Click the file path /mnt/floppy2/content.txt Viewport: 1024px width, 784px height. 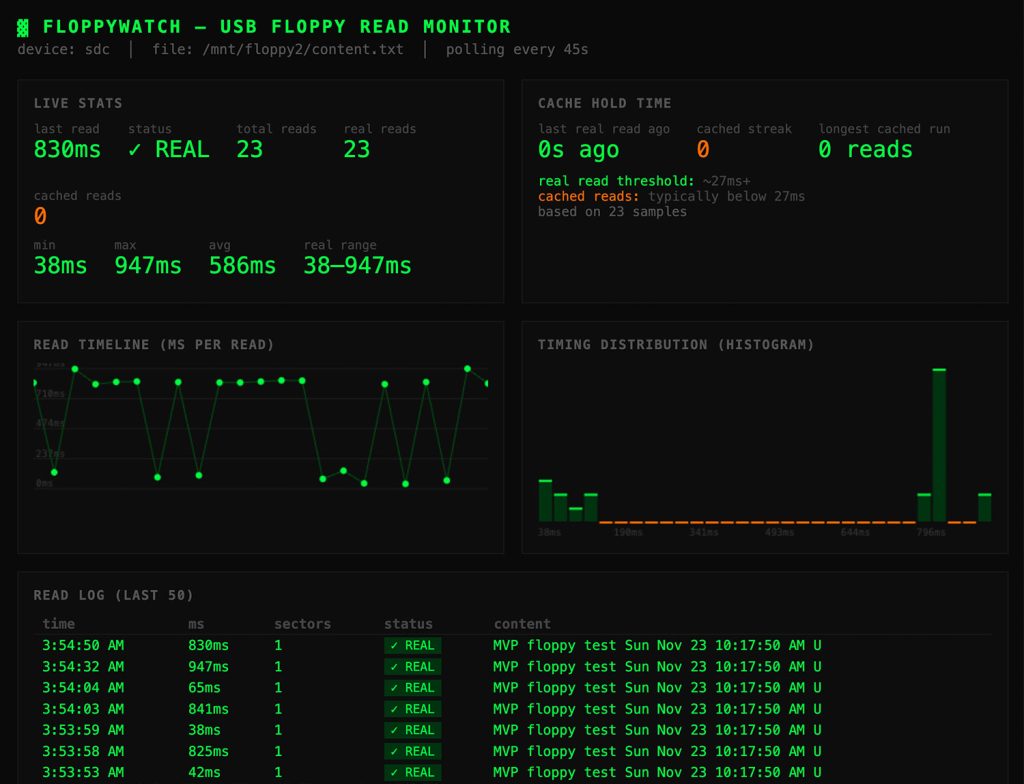[x=291, y=49]
